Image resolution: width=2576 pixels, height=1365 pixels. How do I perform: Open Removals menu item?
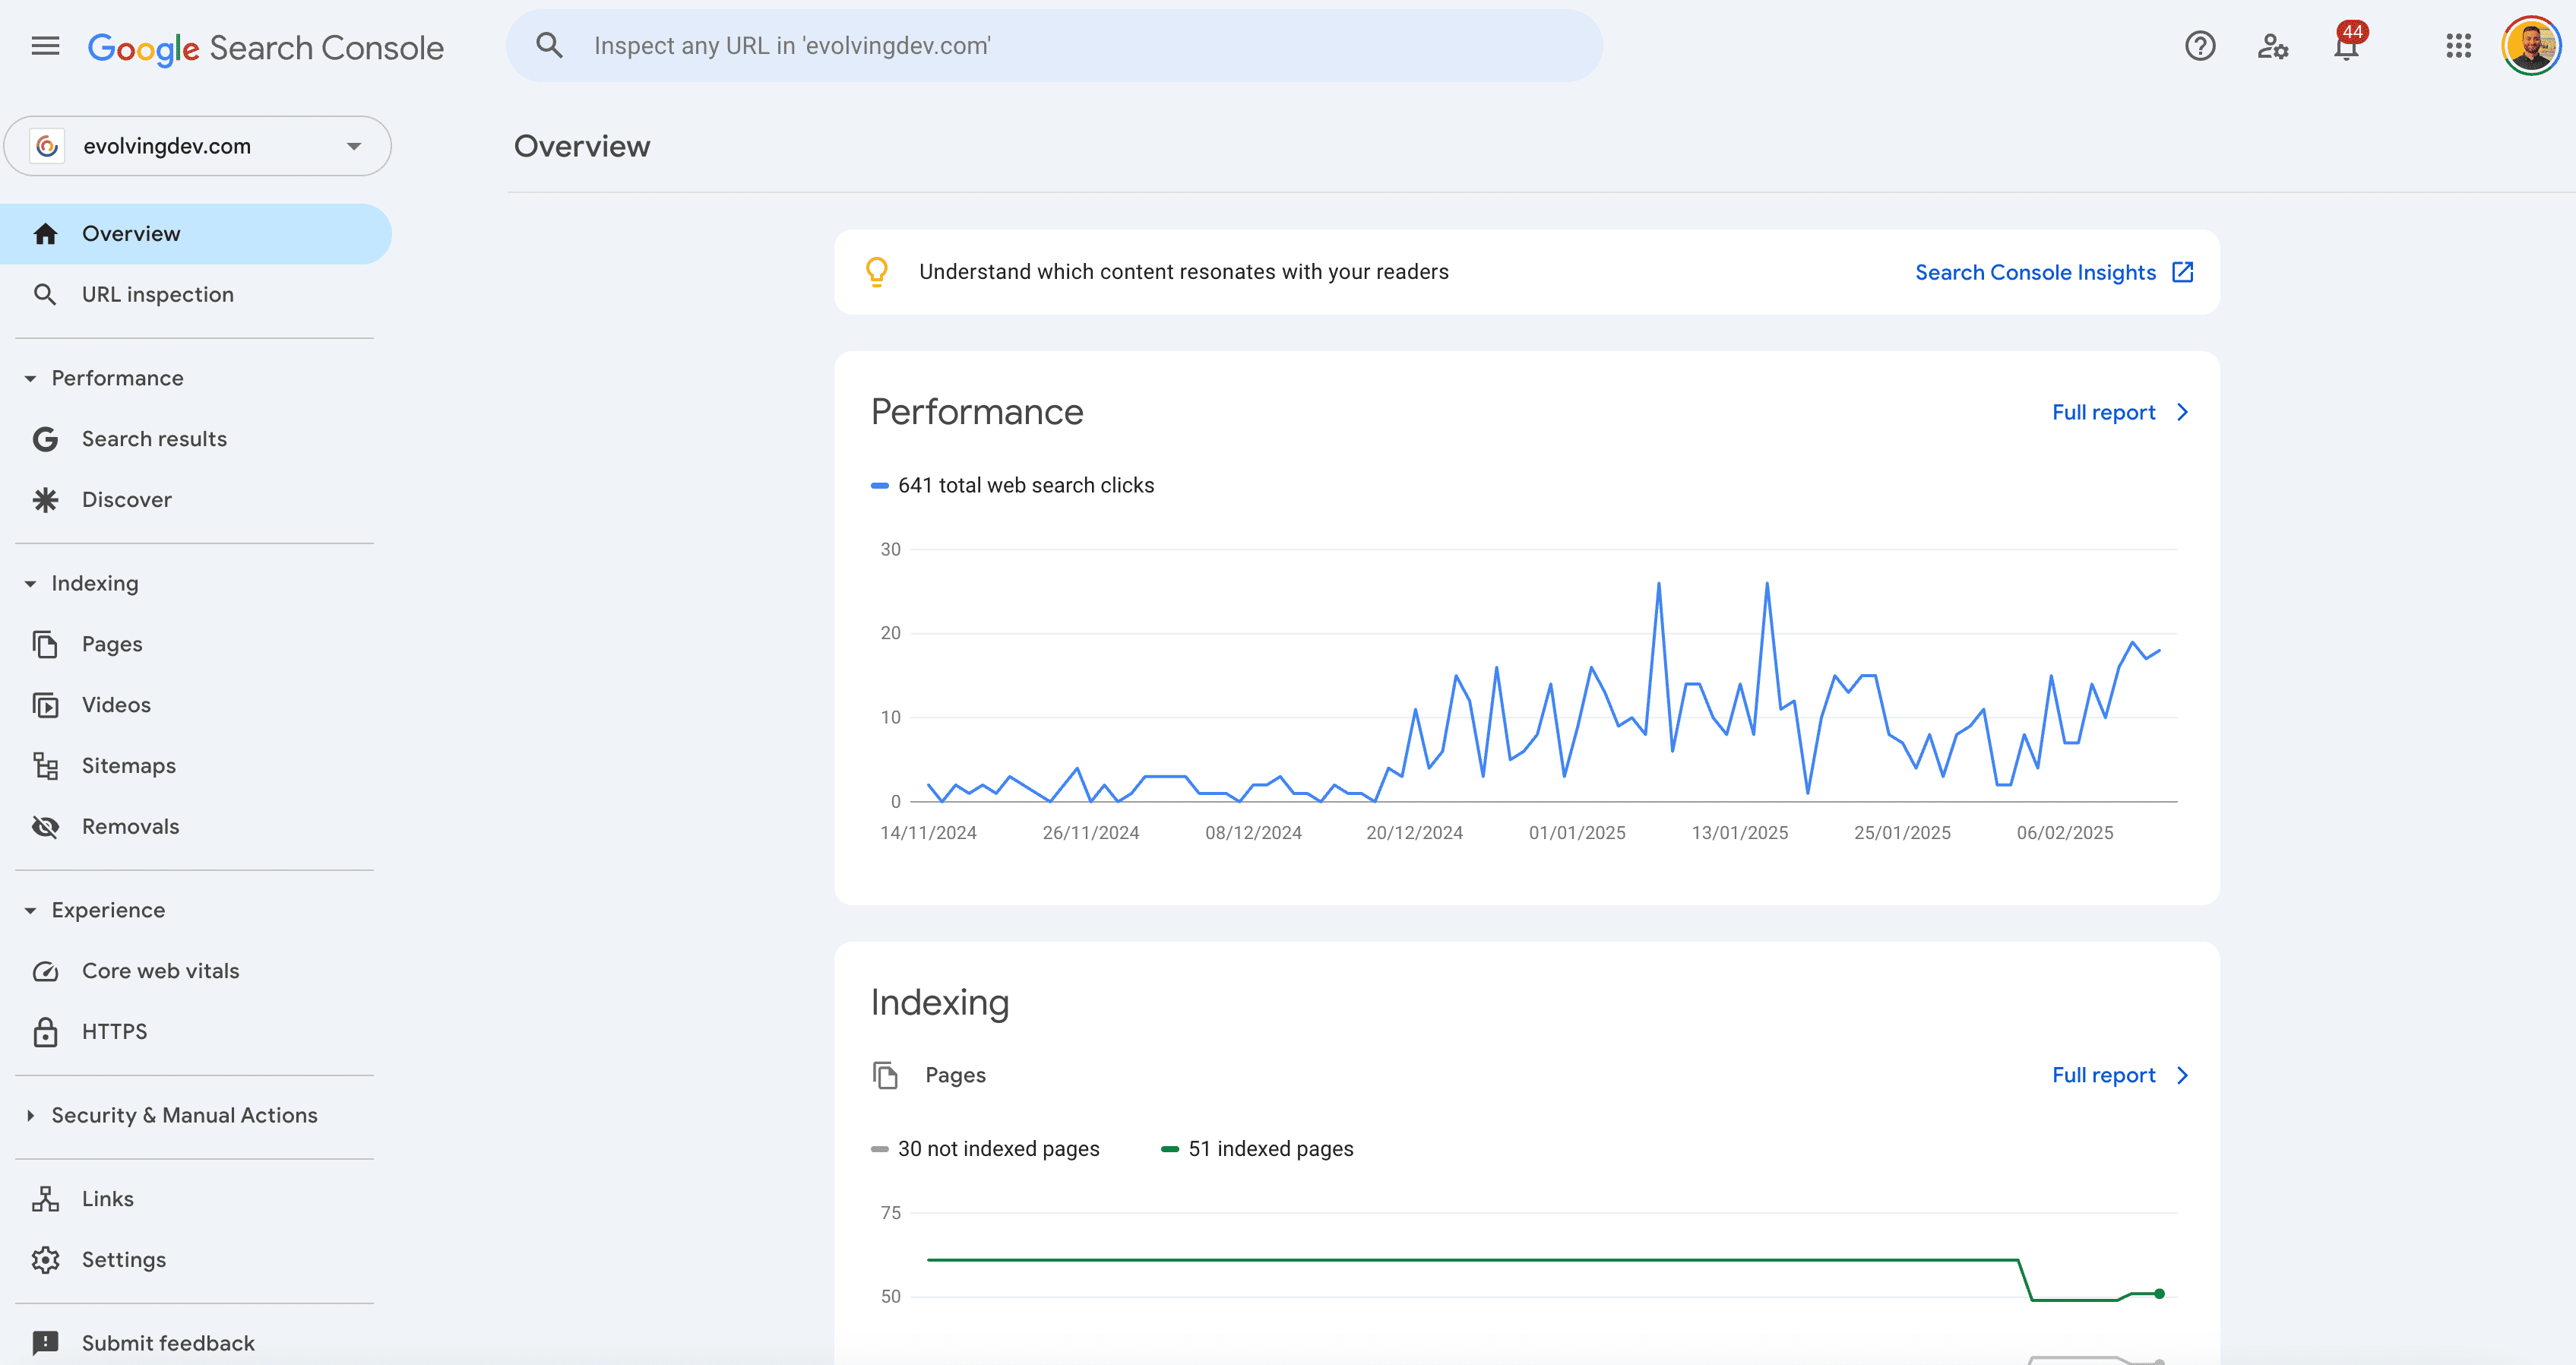click(x=196, y=827)
